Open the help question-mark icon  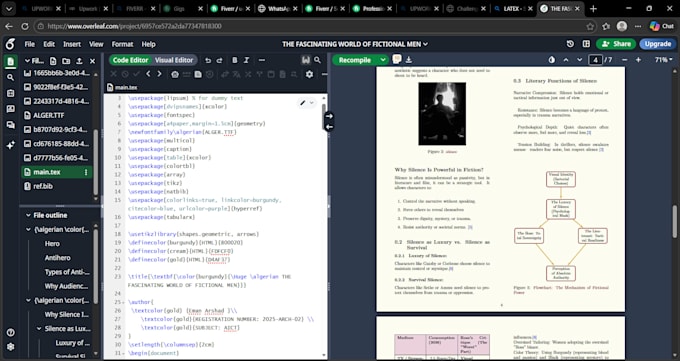[x=10, y=332]
